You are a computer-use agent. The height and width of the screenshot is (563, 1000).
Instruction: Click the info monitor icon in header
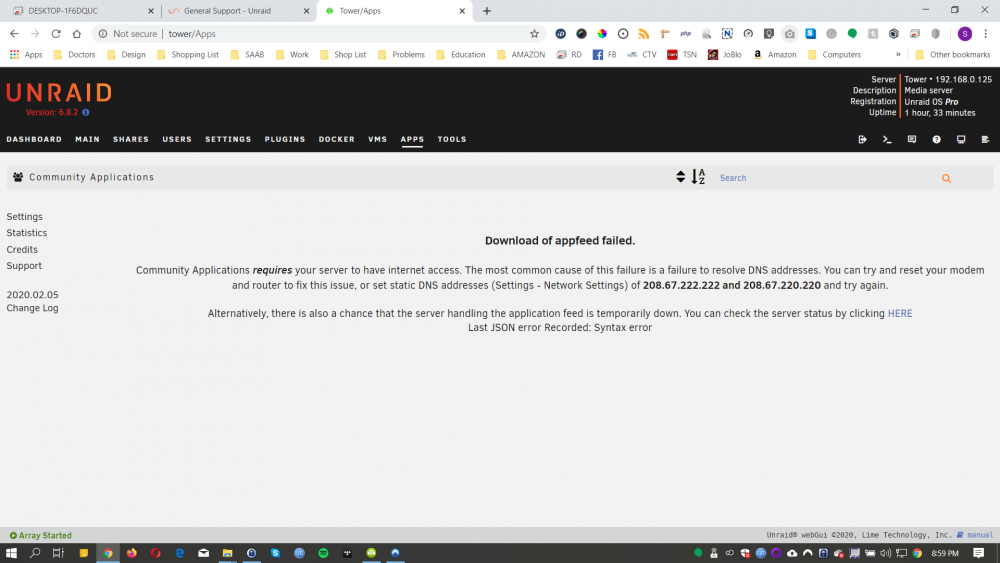tap(961, 139)
